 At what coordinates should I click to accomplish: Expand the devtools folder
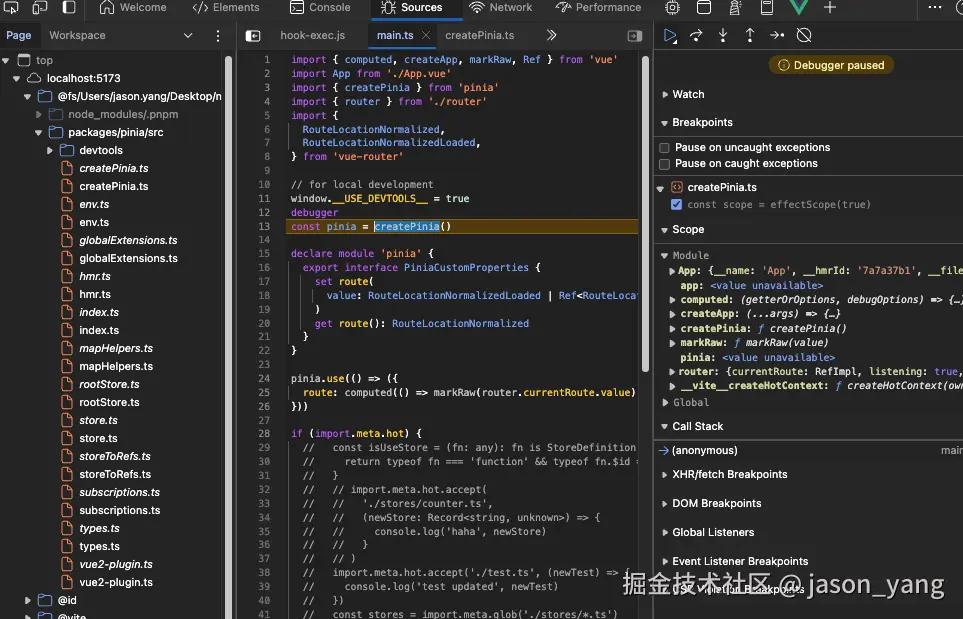50,150
